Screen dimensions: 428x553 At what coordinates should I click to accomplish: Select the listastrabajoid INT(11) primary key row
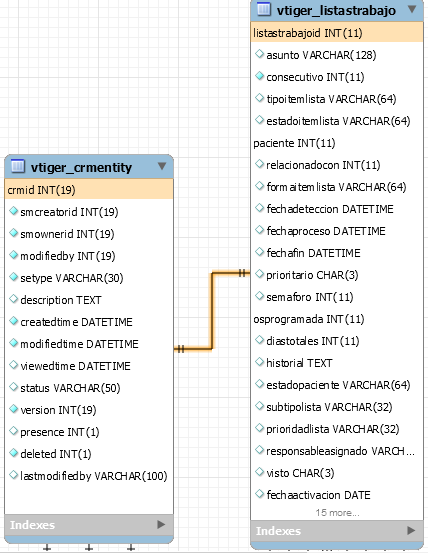click(337, 33)
